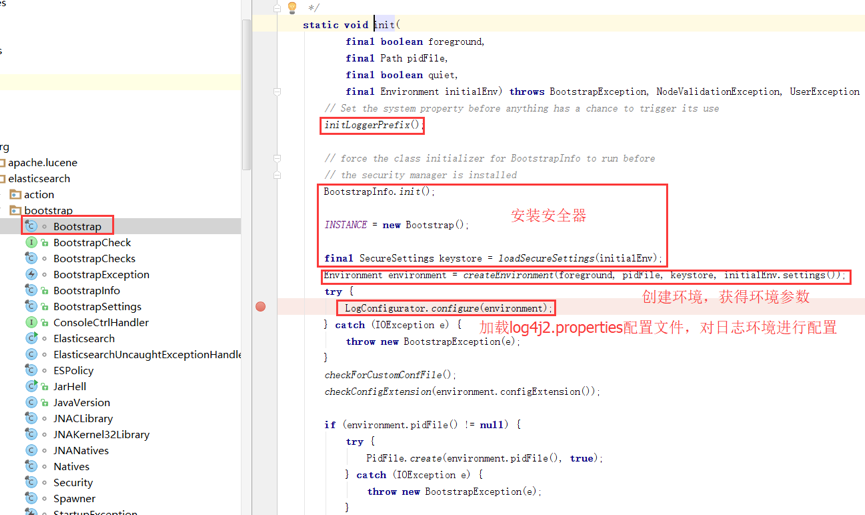Click the bootstrap package folder icon

point(15,210)
